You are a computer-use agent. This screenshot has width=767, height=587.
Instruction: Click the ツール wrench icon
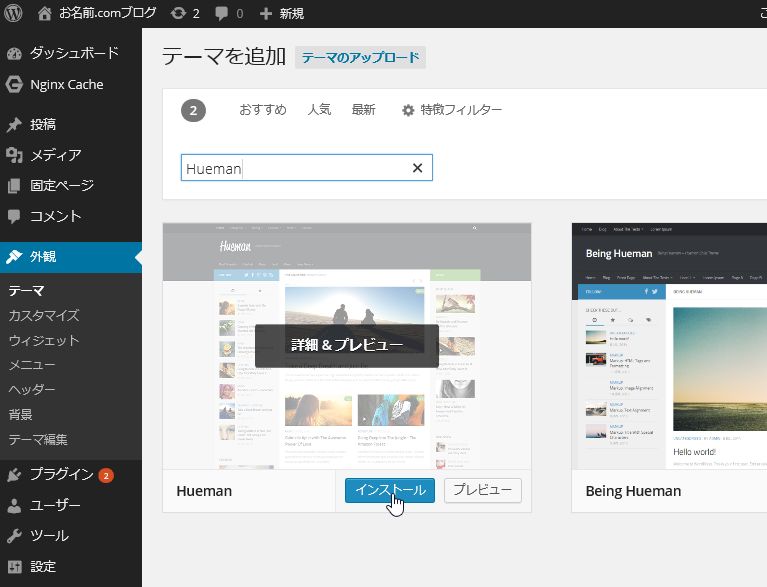tap(14, 536)
